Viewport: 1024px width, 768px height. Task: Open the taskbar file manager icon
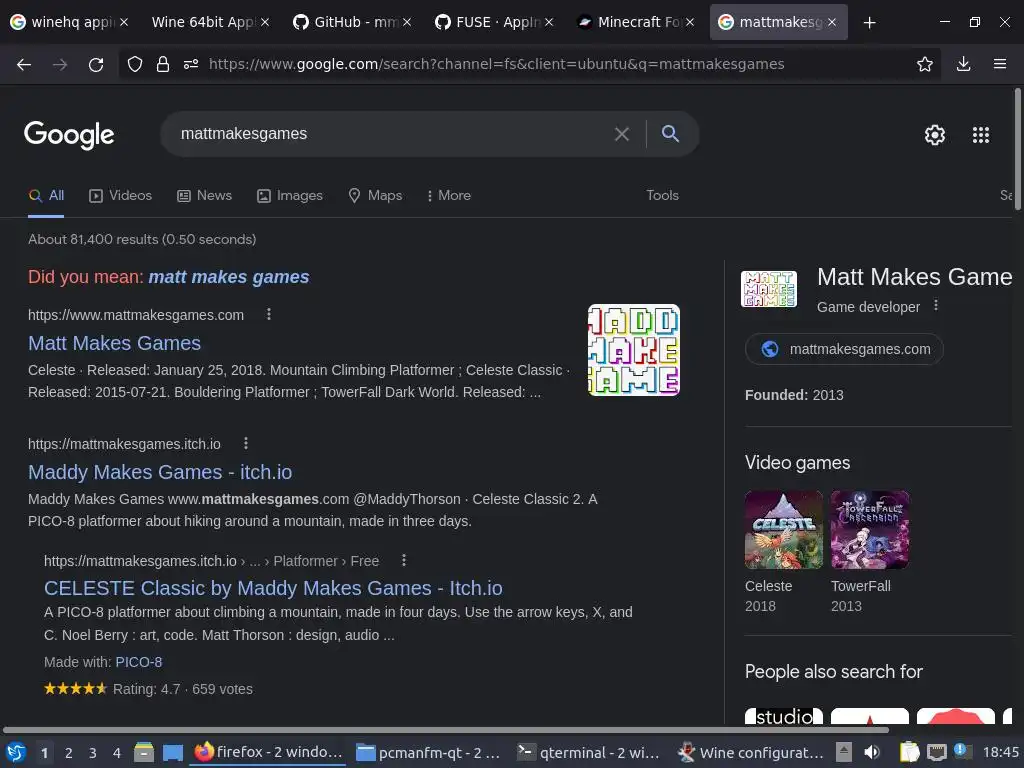click(x=144, y=752)
